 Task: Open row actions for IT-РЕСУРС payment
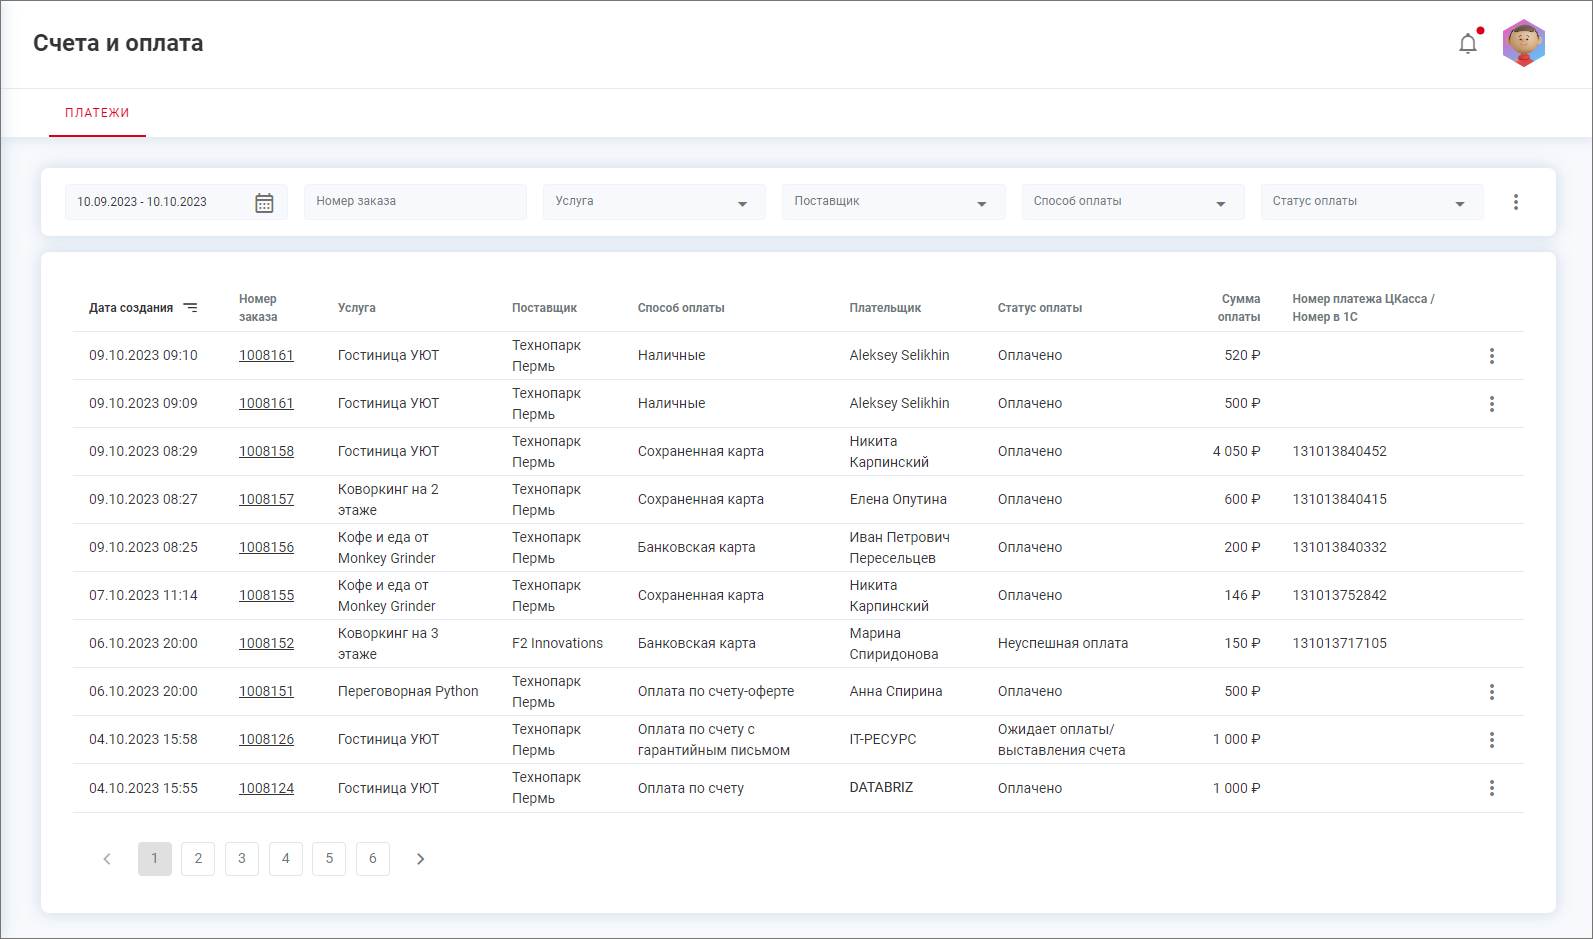[1491, 740]
